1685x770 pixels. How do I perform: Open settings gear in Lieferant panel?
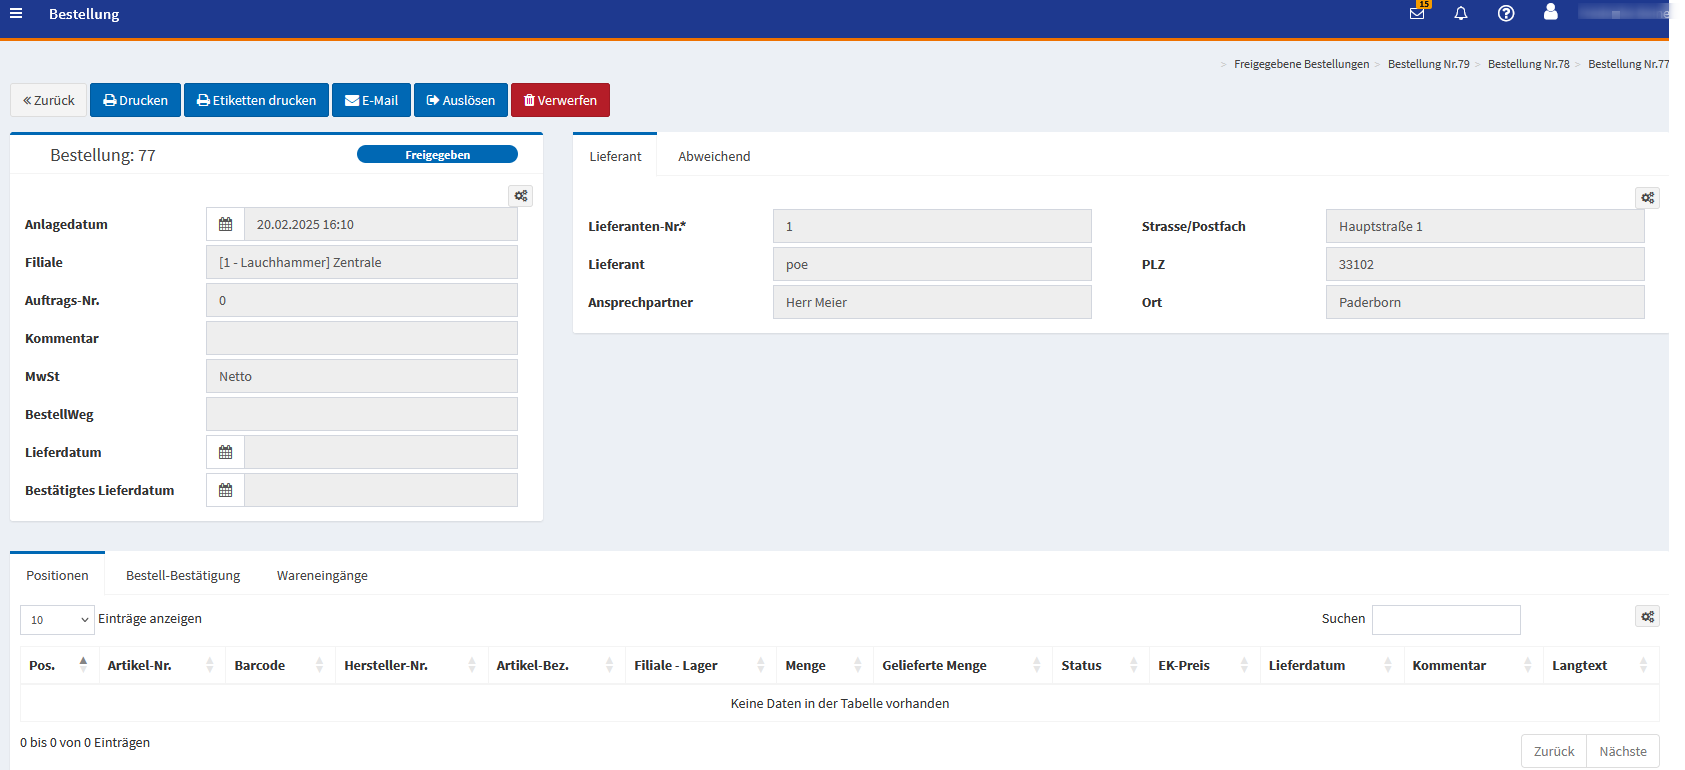tap(1647, 198)
